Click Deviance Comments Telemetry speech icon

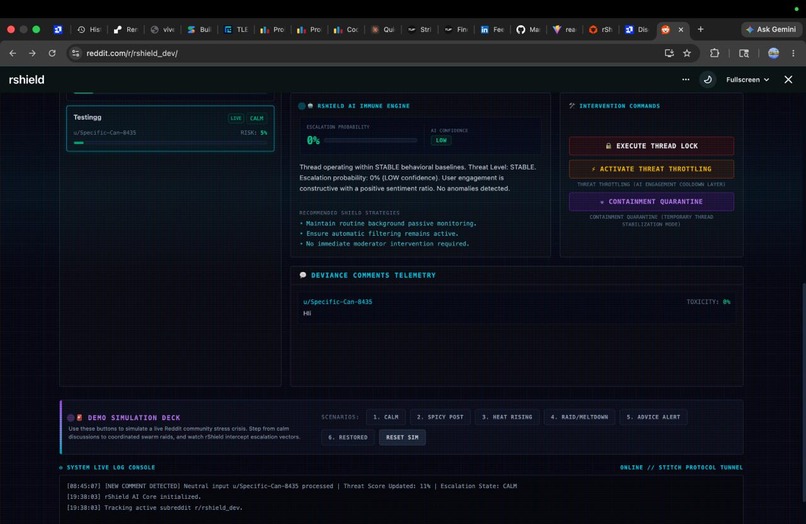click(x=303, y=275)
